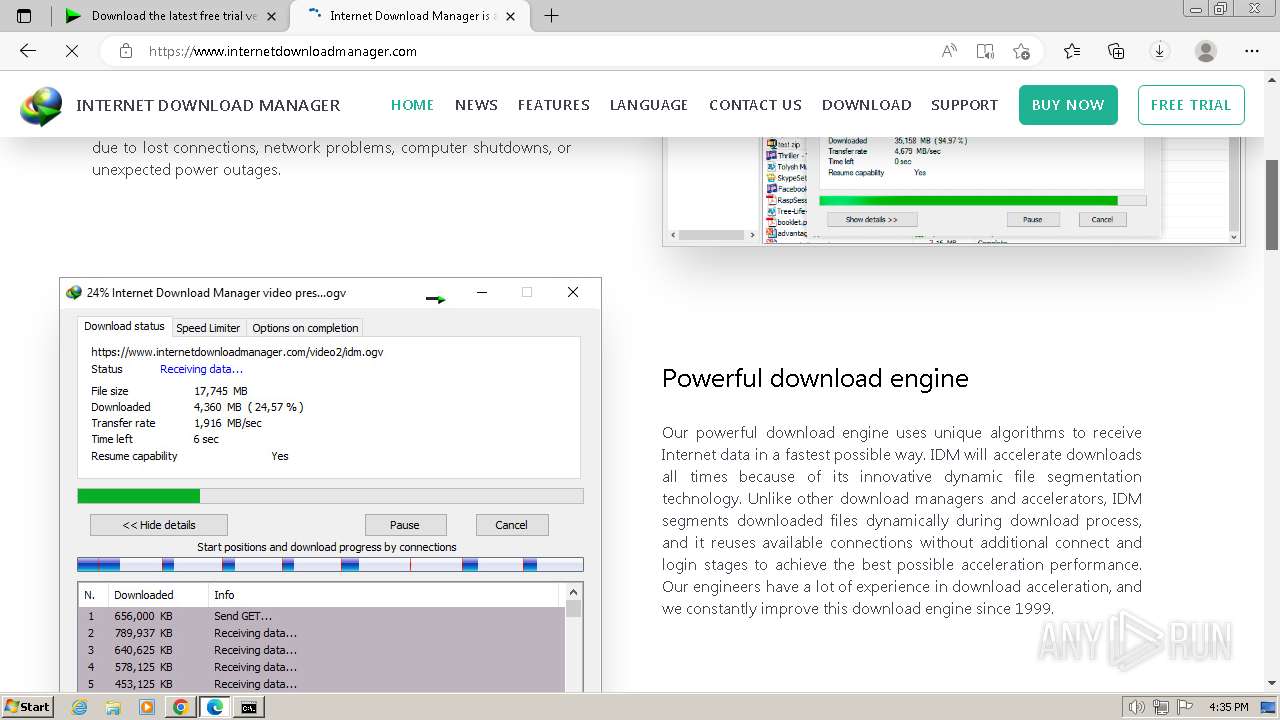Select connection row 5 with 453,125 KB
Image resolution: width=1280 pixels, height=720 pixels.
[x=321, y=684]
